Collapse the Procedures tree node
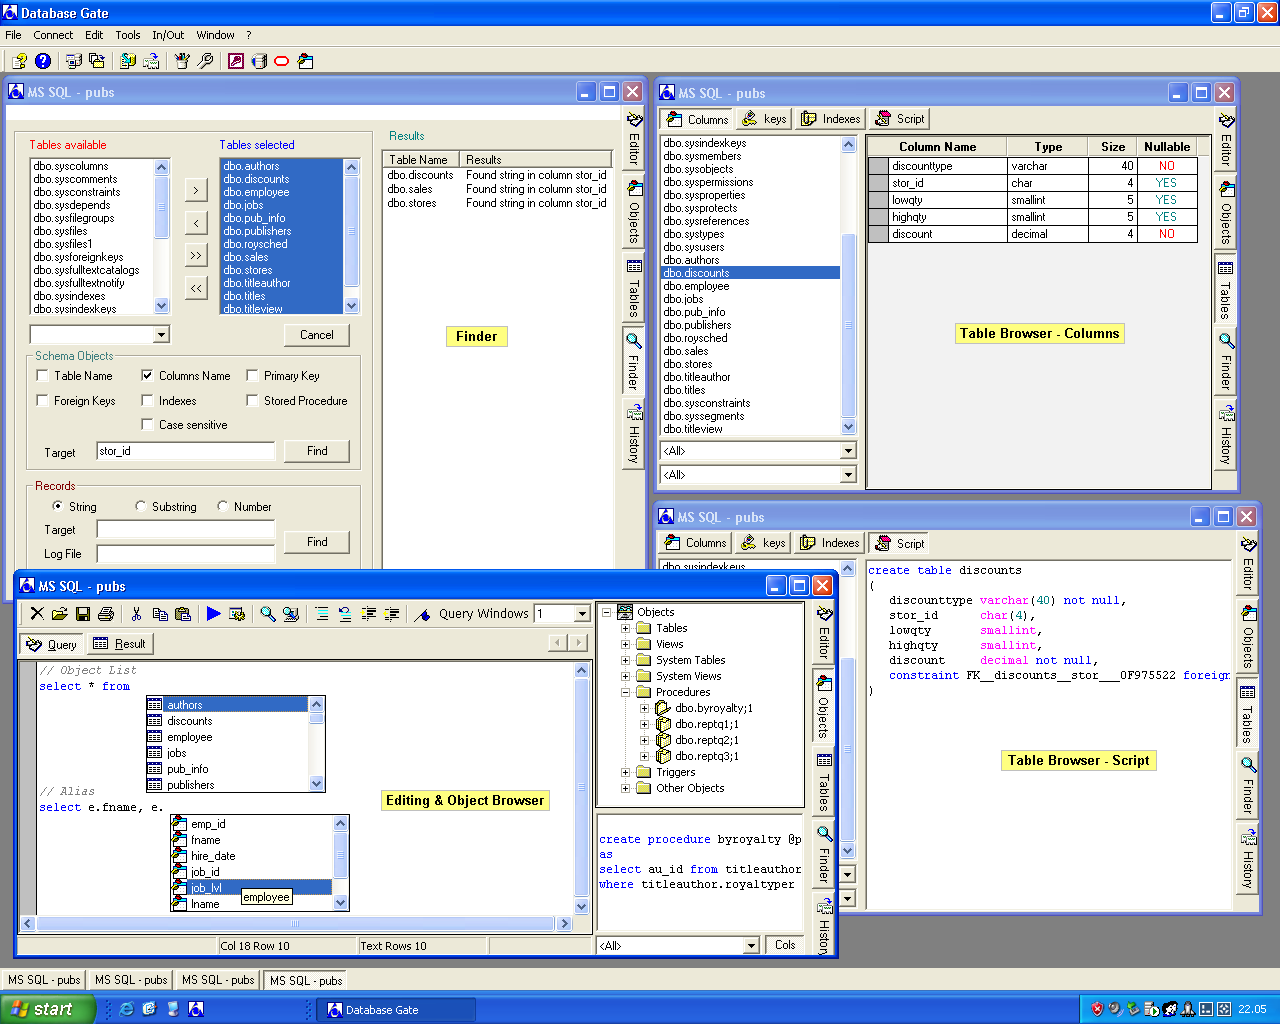 [626, 692]
